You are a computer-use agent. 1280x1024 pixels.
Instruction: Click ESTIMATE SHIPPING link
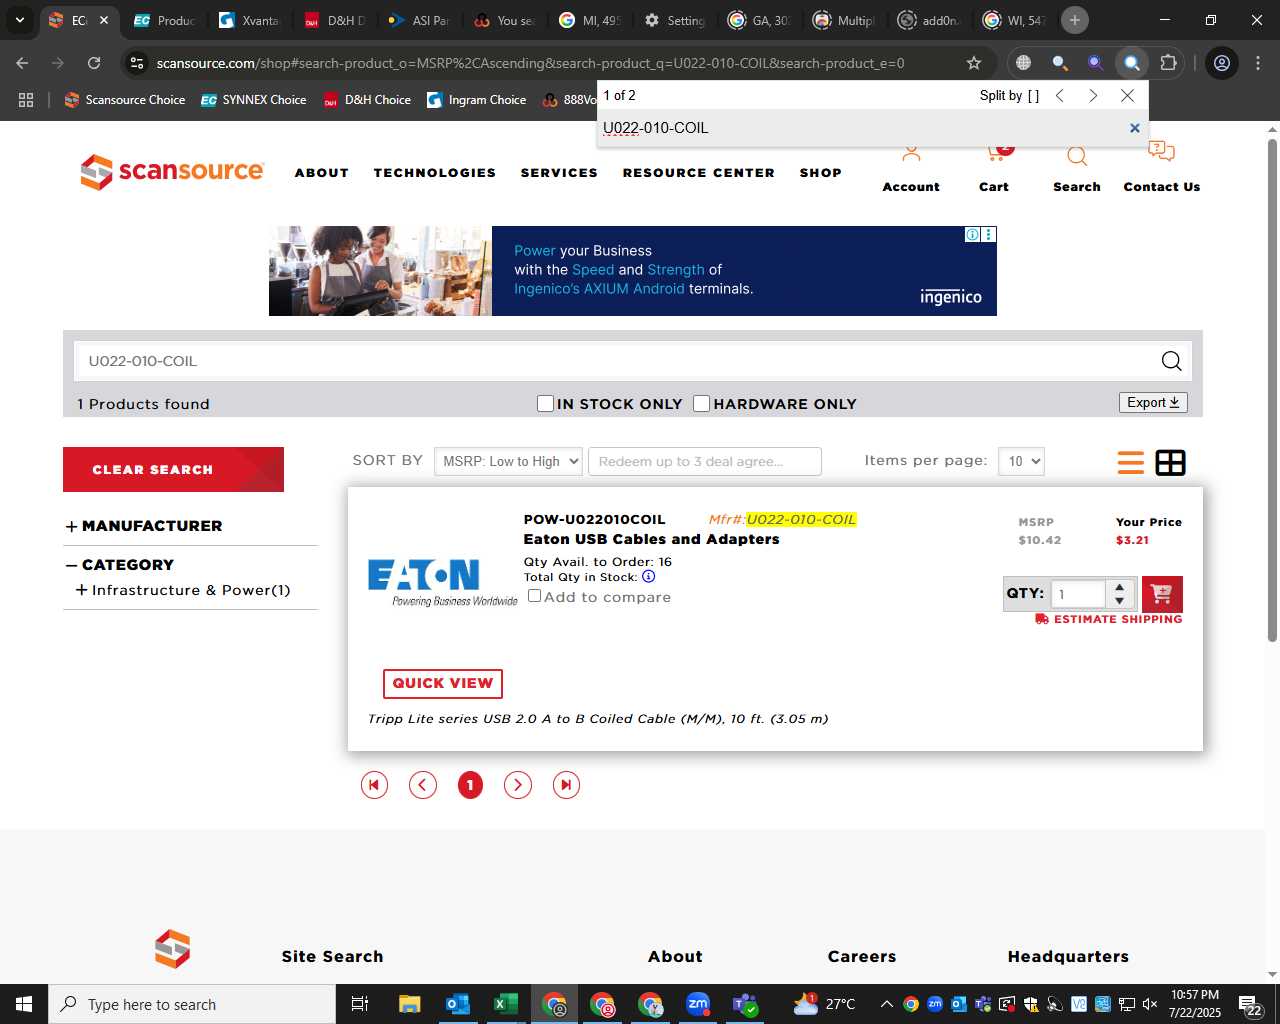coord(1109,619)
